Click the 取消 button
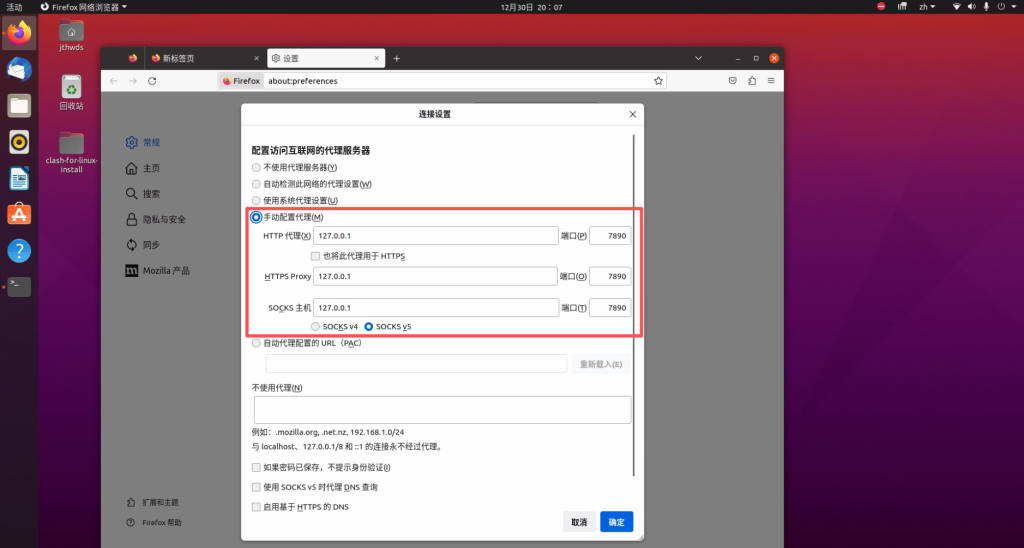 [579, 522]
